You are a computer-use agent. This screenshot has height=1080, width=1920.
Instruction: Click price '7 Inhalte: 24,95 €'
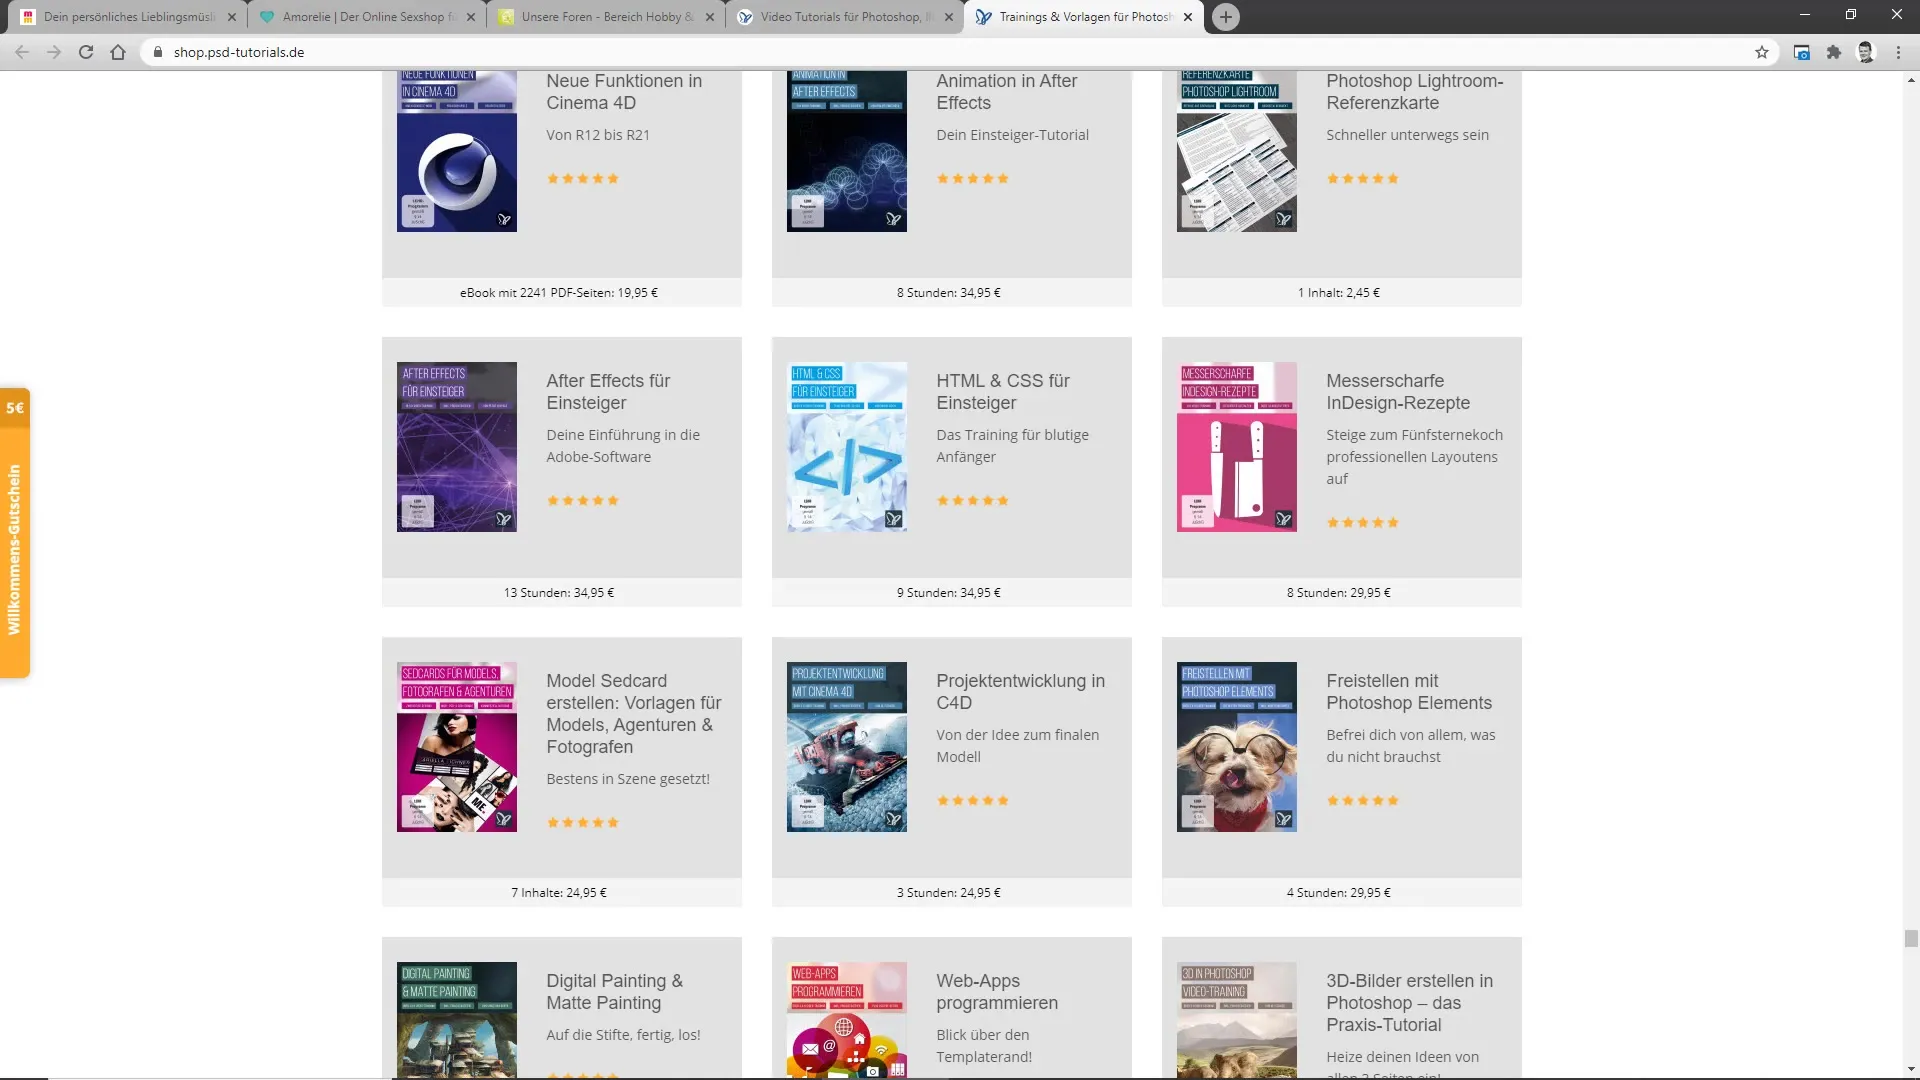[x=559, y=893]
